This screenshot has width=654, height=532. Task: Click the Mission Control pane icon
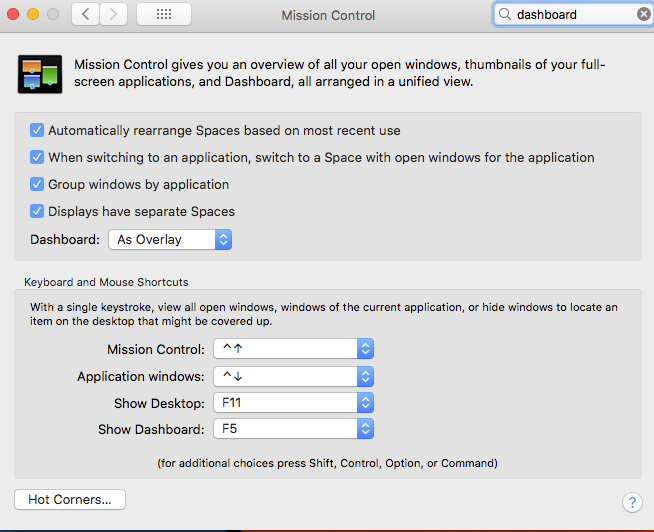(x=40, y=74)
